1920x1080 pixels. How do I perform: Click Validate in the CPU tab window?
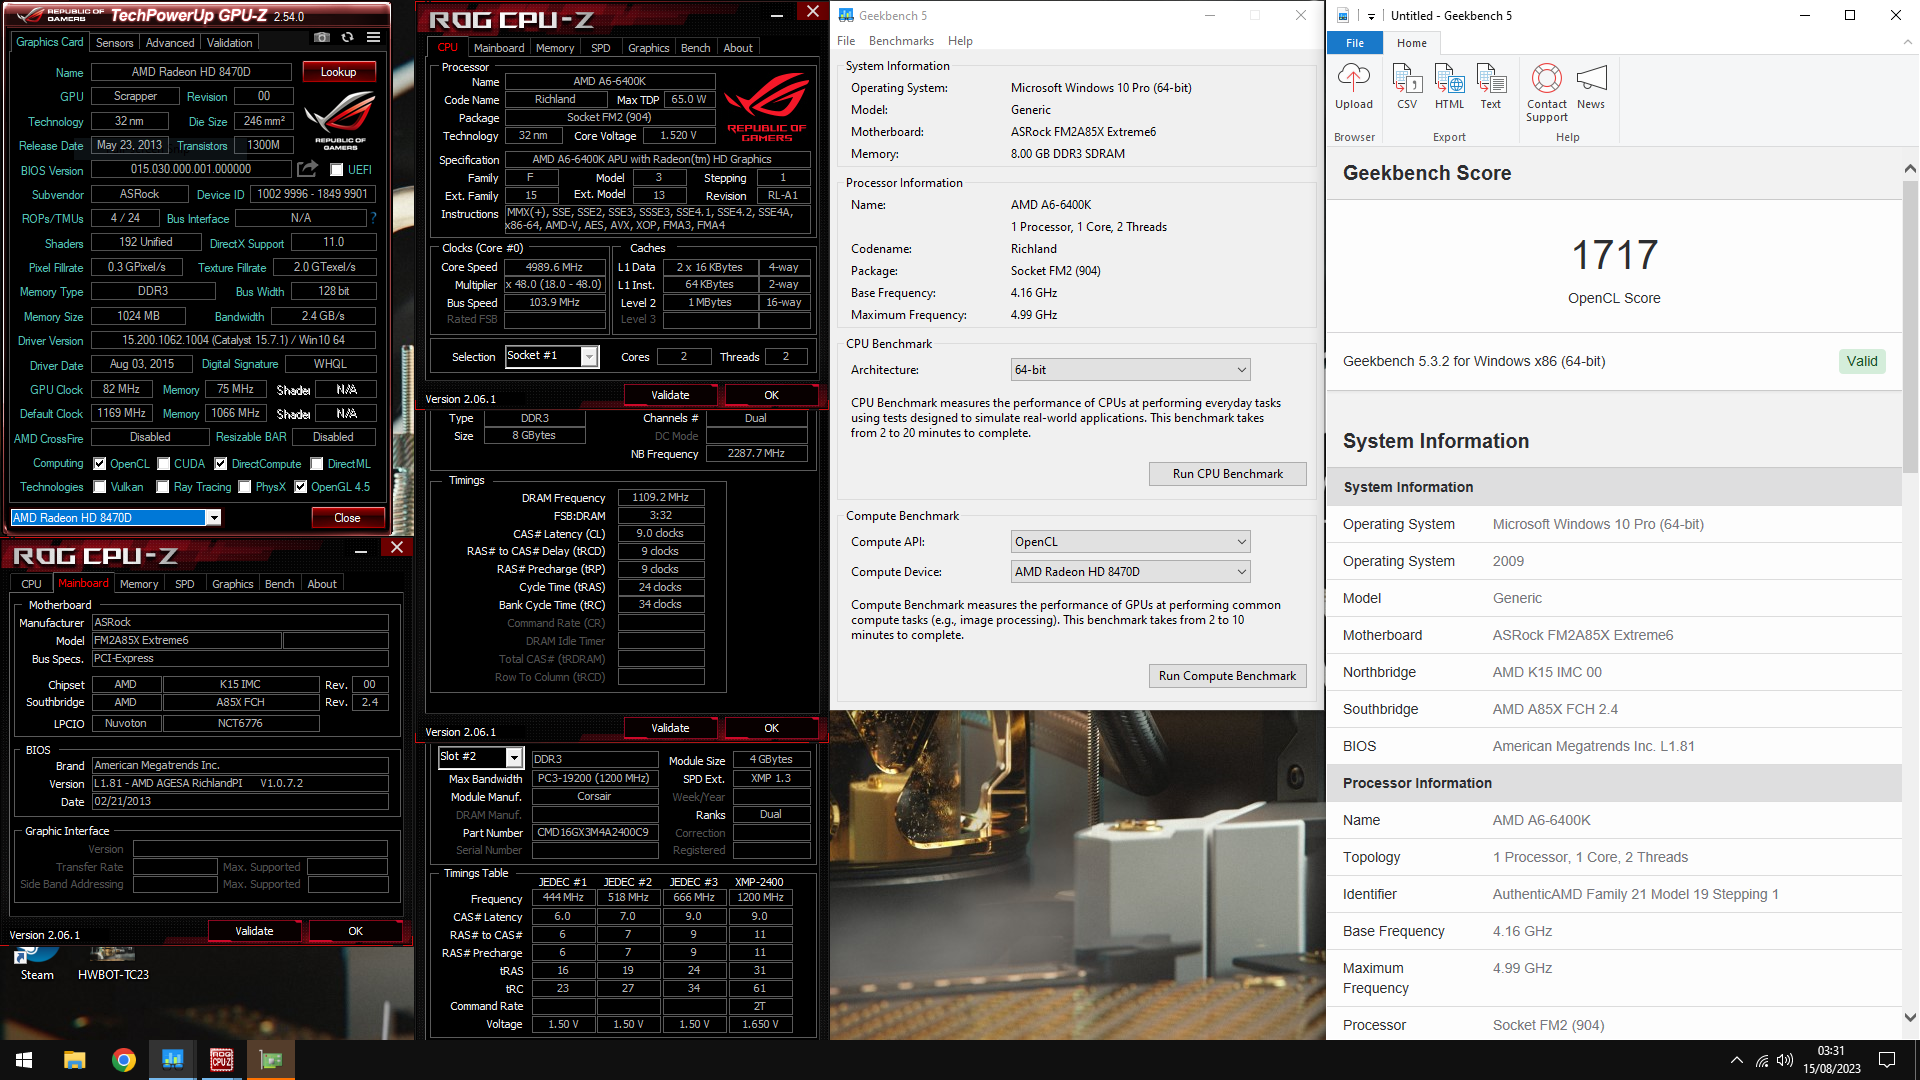pos(670,395)
